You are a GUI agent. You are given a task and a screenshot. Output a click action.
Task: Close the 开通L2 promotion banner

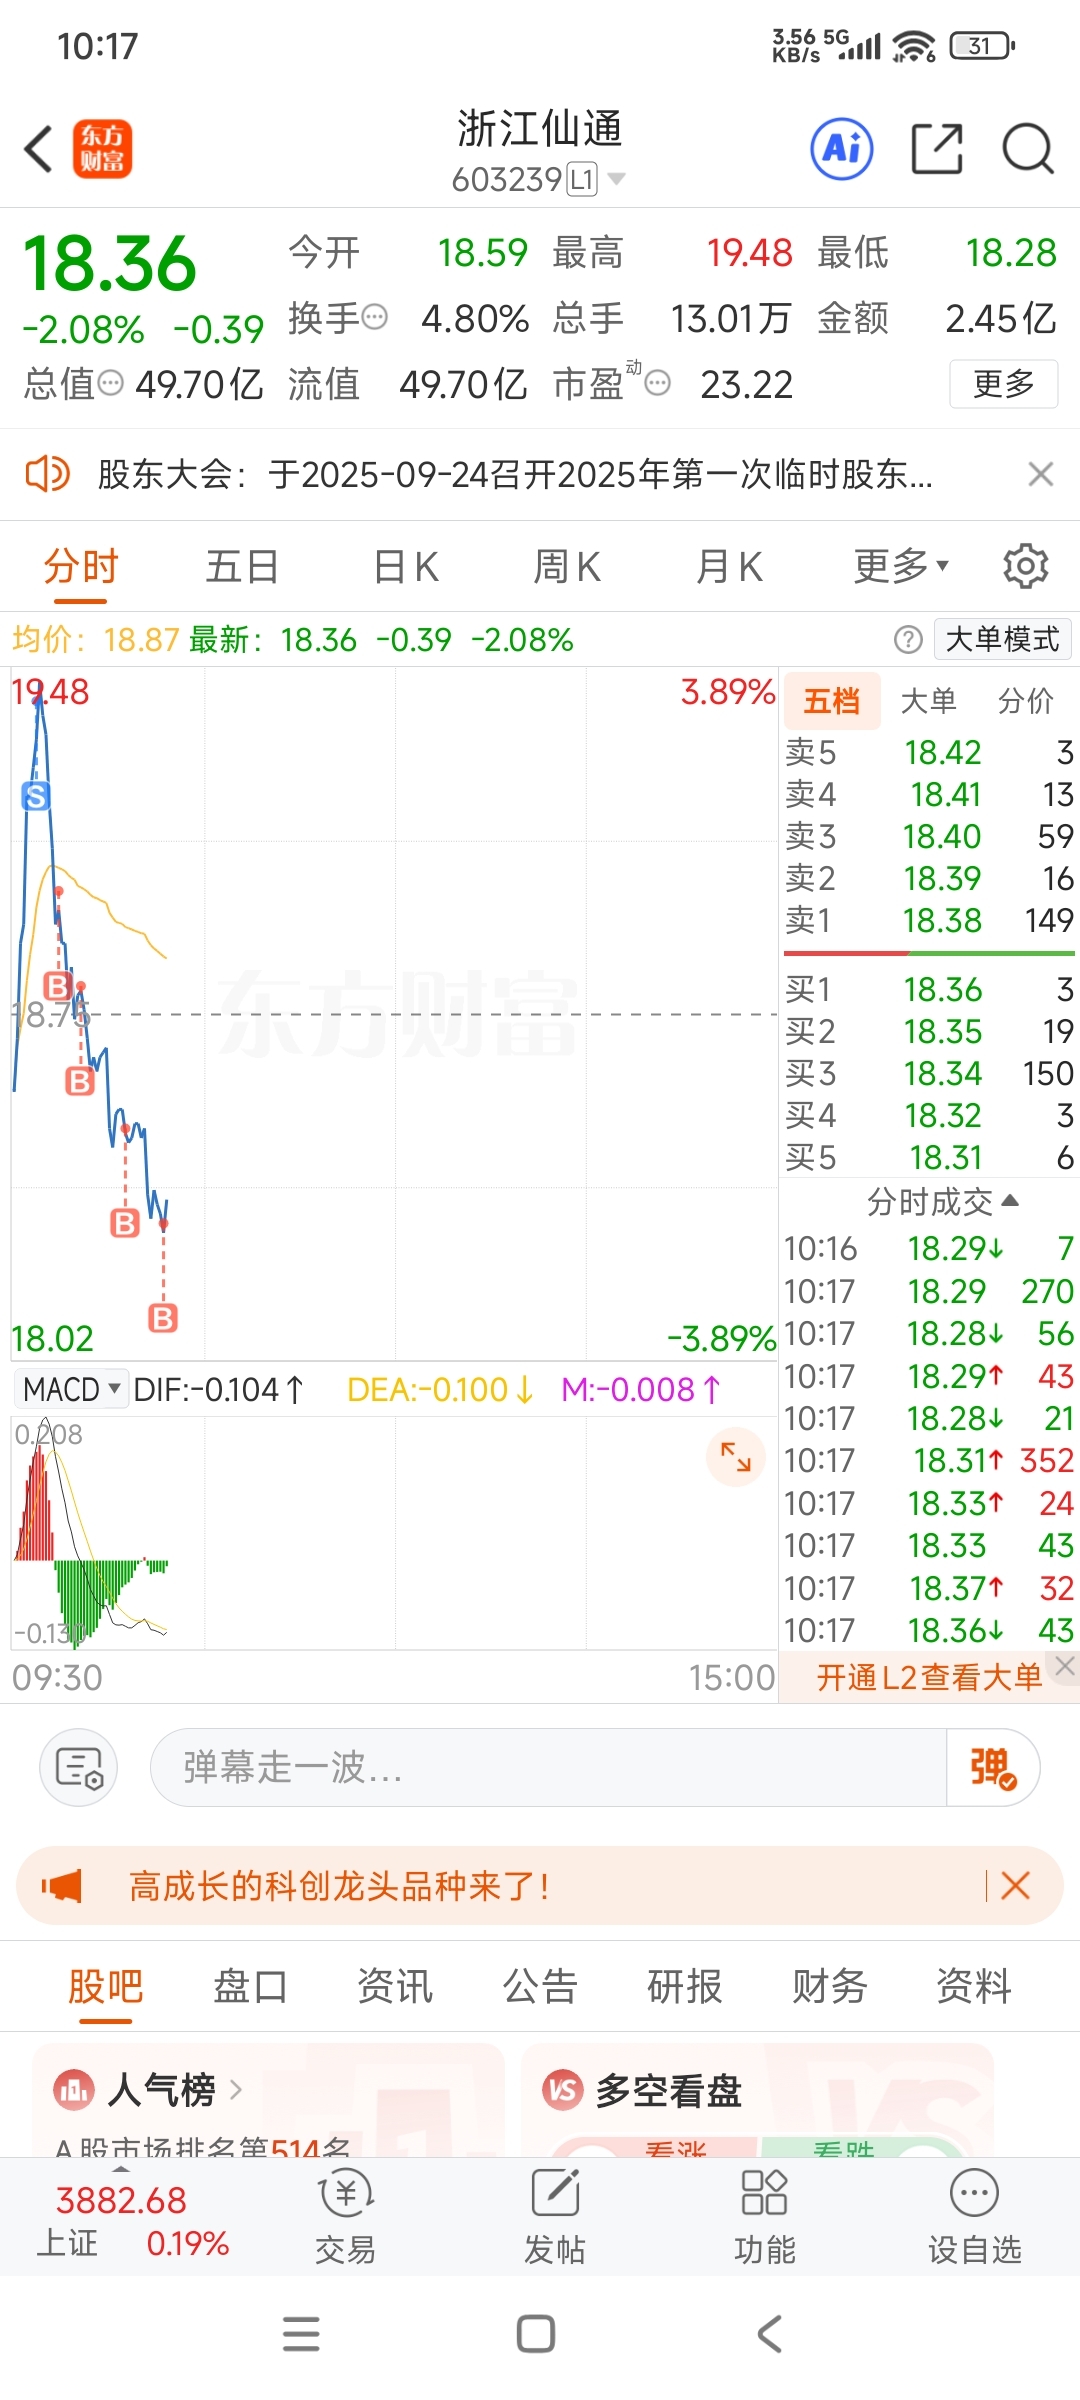[x=1065, y=1665]
